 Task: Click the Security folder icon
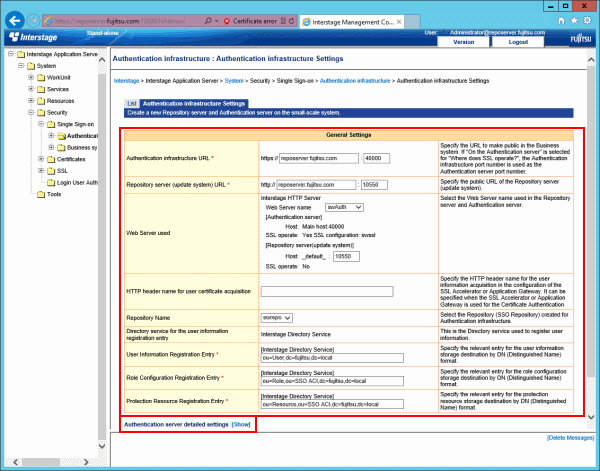pyautogui.click(x=41, y=113)
